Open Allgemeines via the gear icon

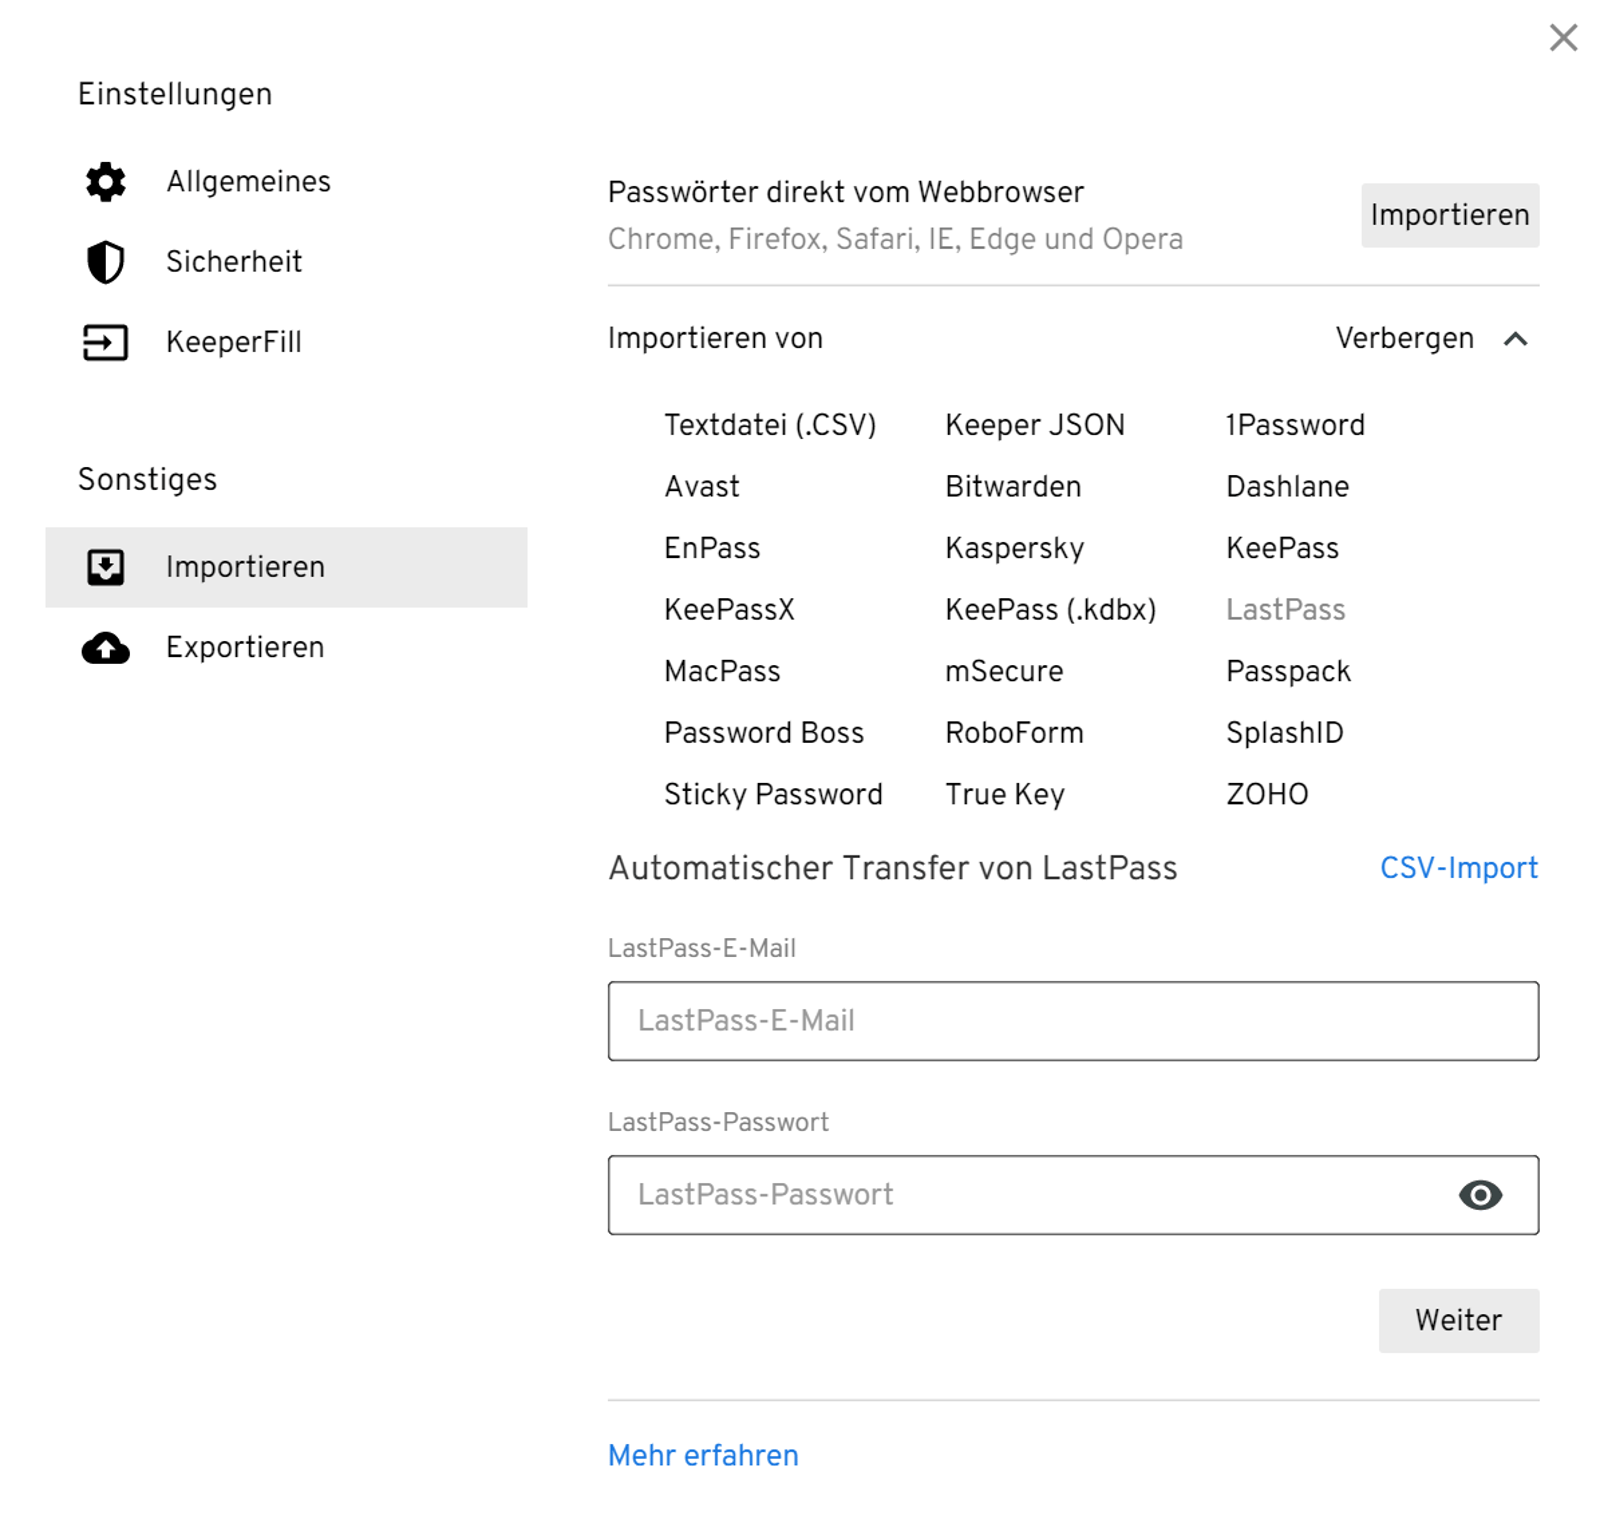click(x=105, y=182)
